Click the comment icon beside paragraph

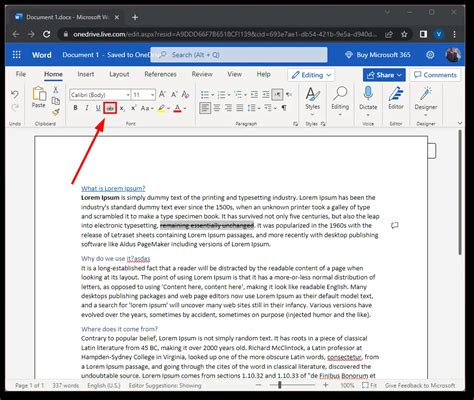point(394,225)
